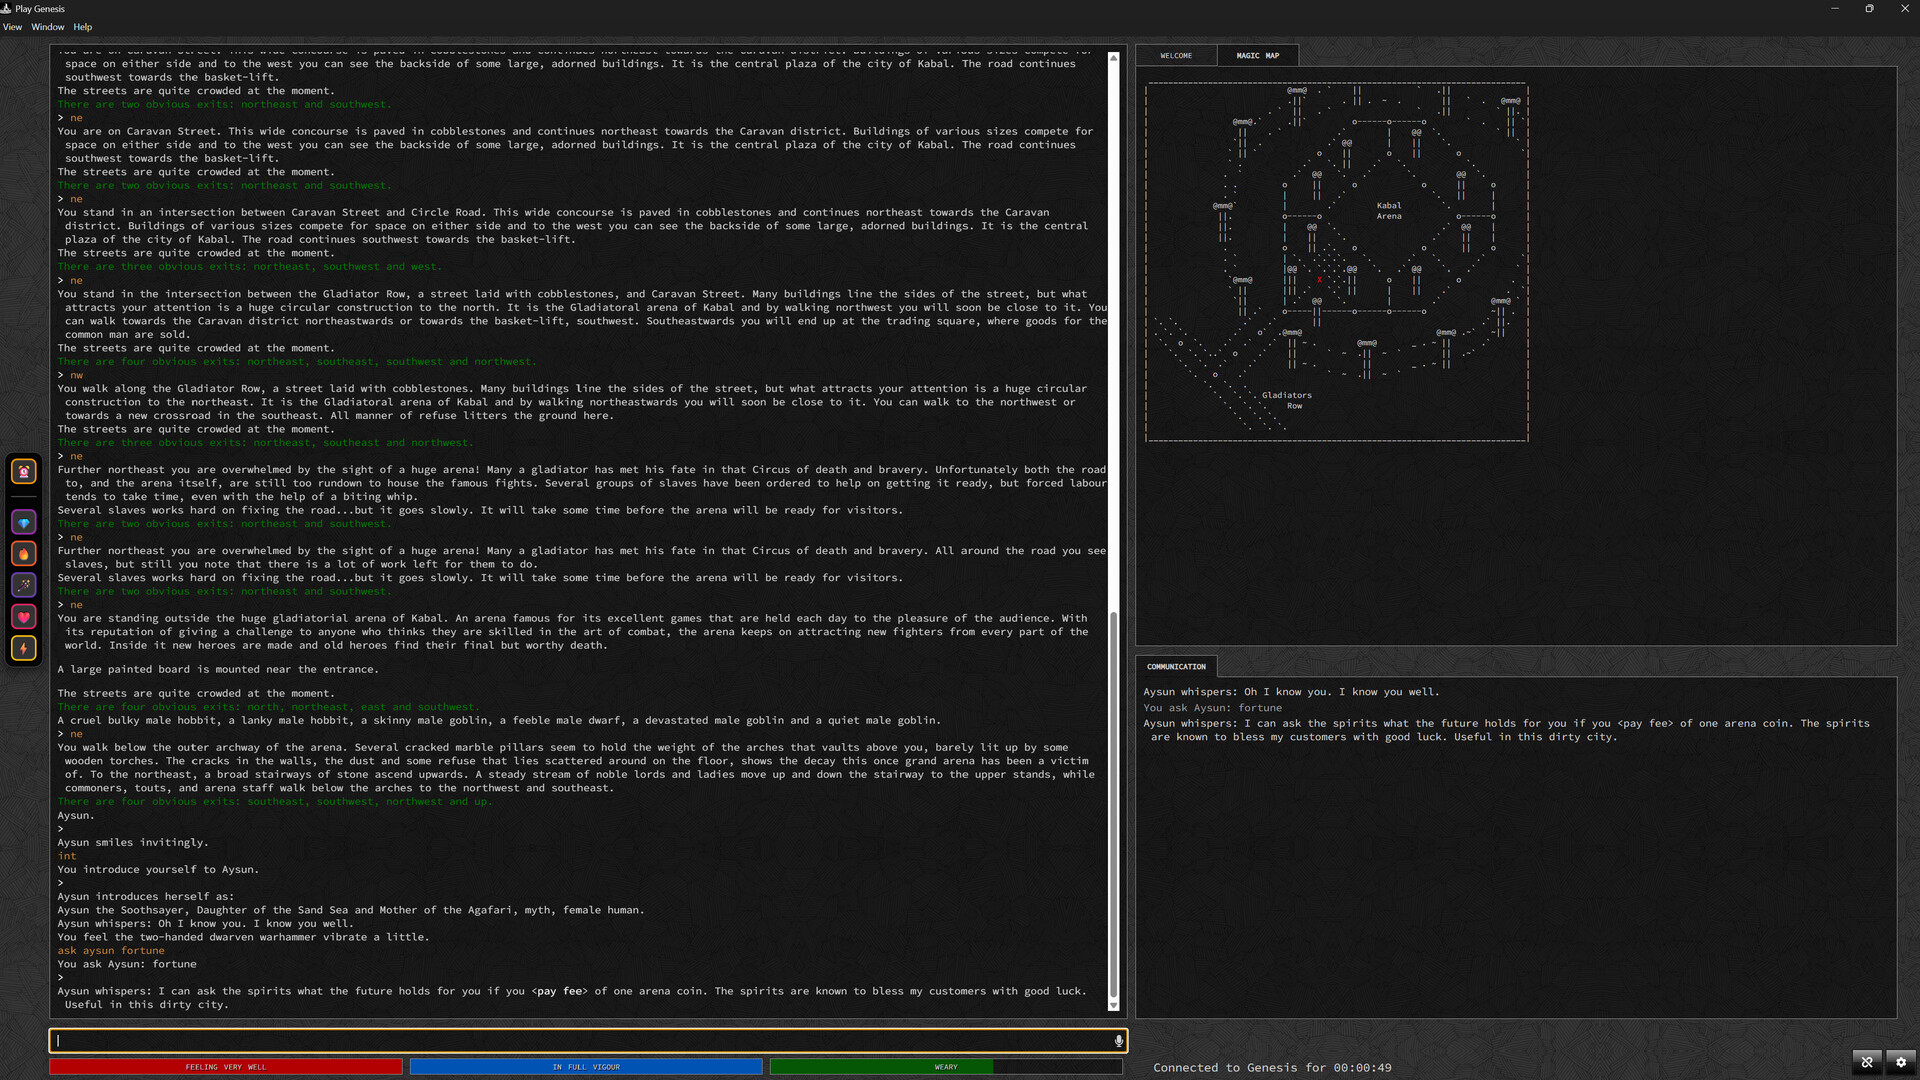Viewport: 1920px width, 1080px height.
Task: Click the flame sidebar icon
Action: point(24,554)
